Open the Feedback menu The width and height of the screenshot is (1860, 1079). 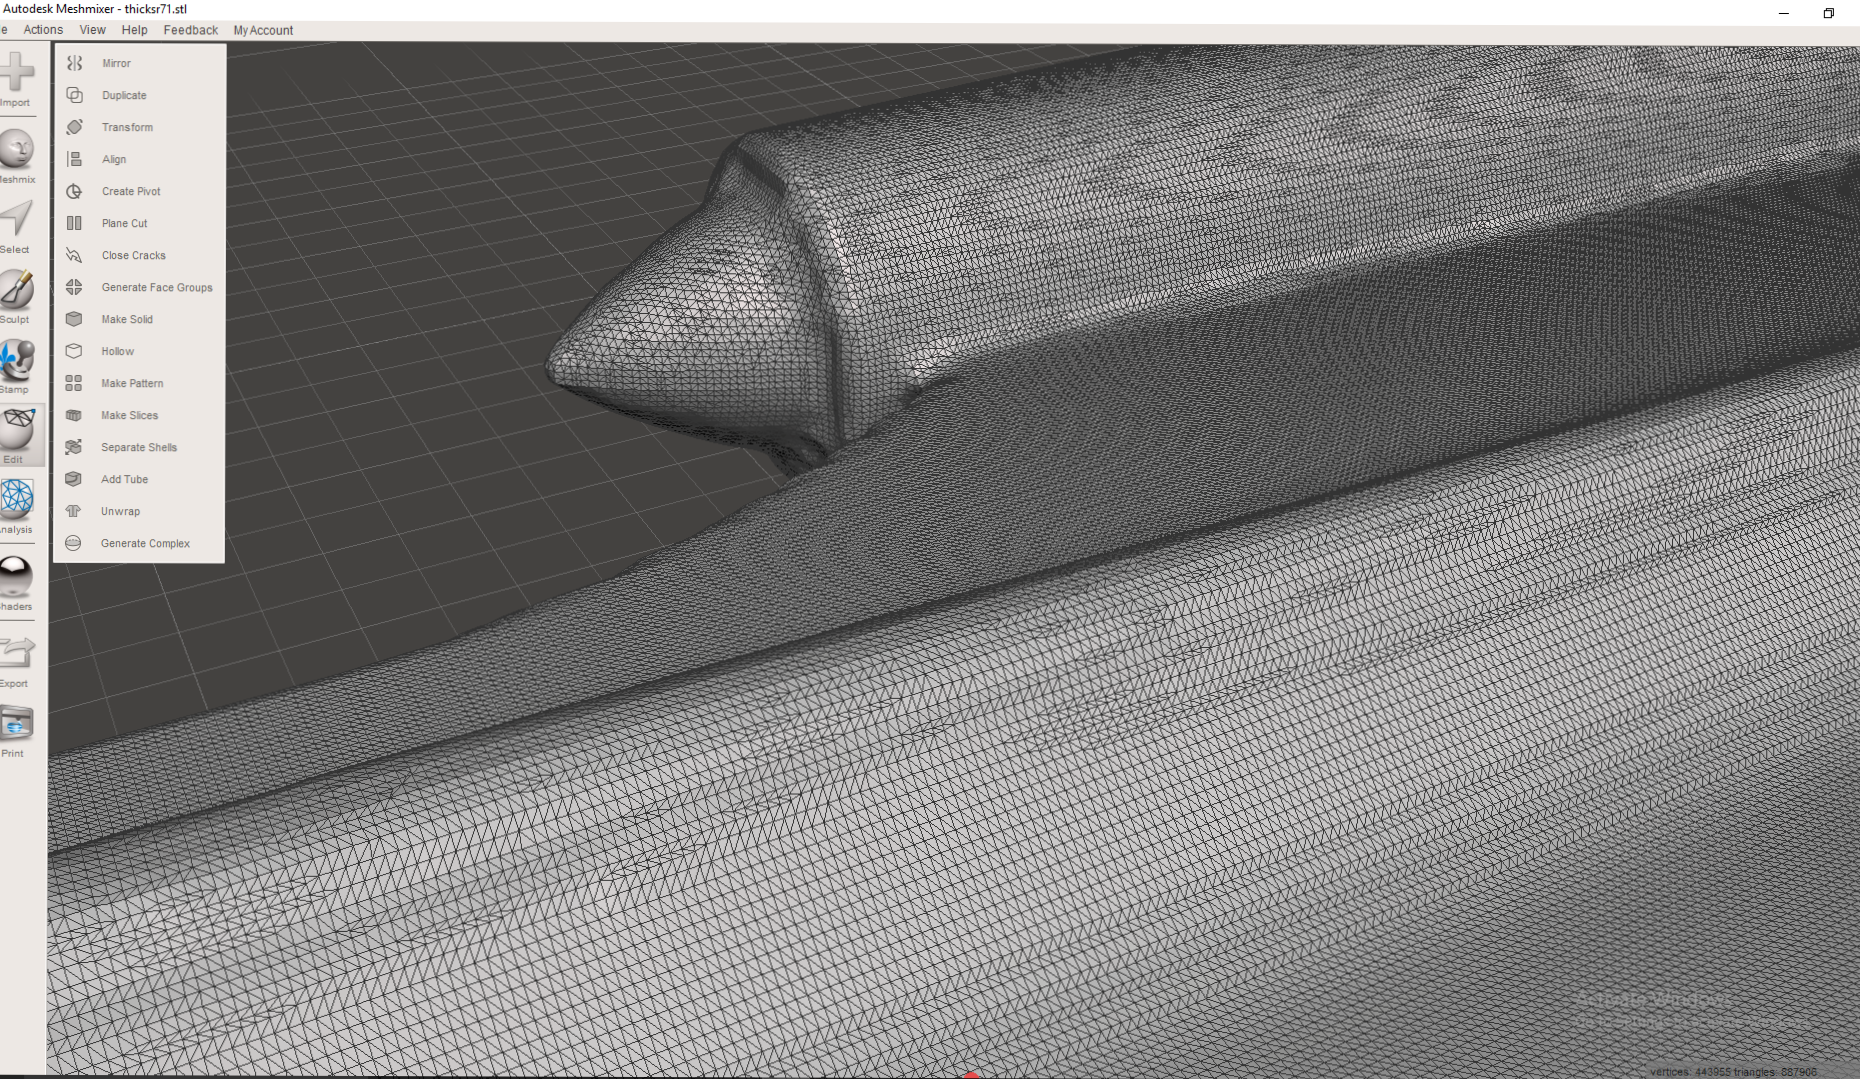coord(190,30)
